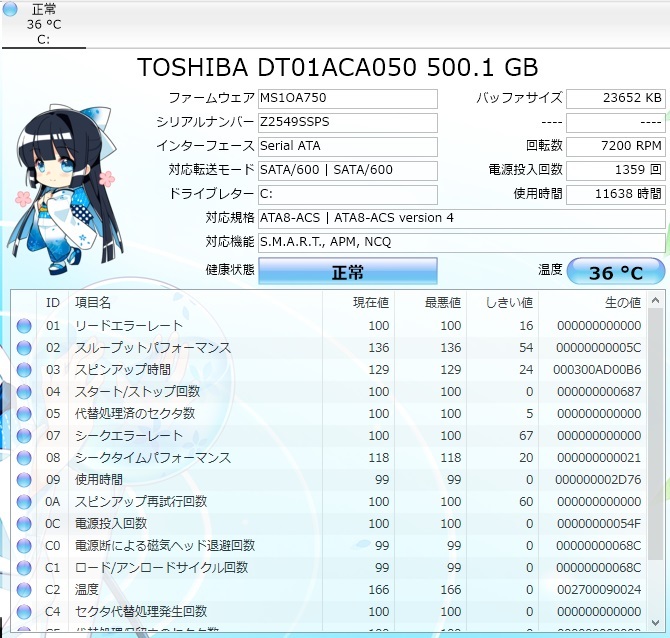The height and width of the screenshot is (638, 670).
Task: Click status orb for attribute 09 使用時間
Action: point(24,480)
